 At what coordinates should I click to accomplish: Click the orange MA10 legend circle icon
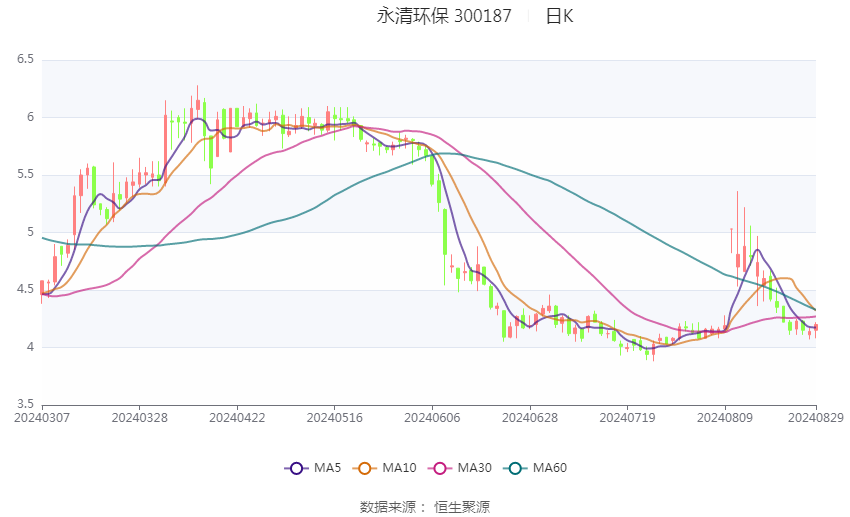tap(364, 468)
